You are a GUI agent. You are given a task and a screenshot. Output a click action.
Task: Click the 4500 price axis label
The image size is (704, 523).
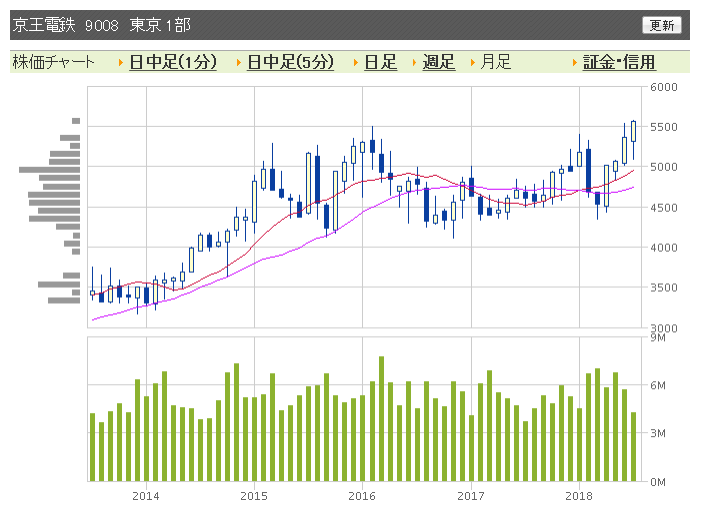[664, 208]
